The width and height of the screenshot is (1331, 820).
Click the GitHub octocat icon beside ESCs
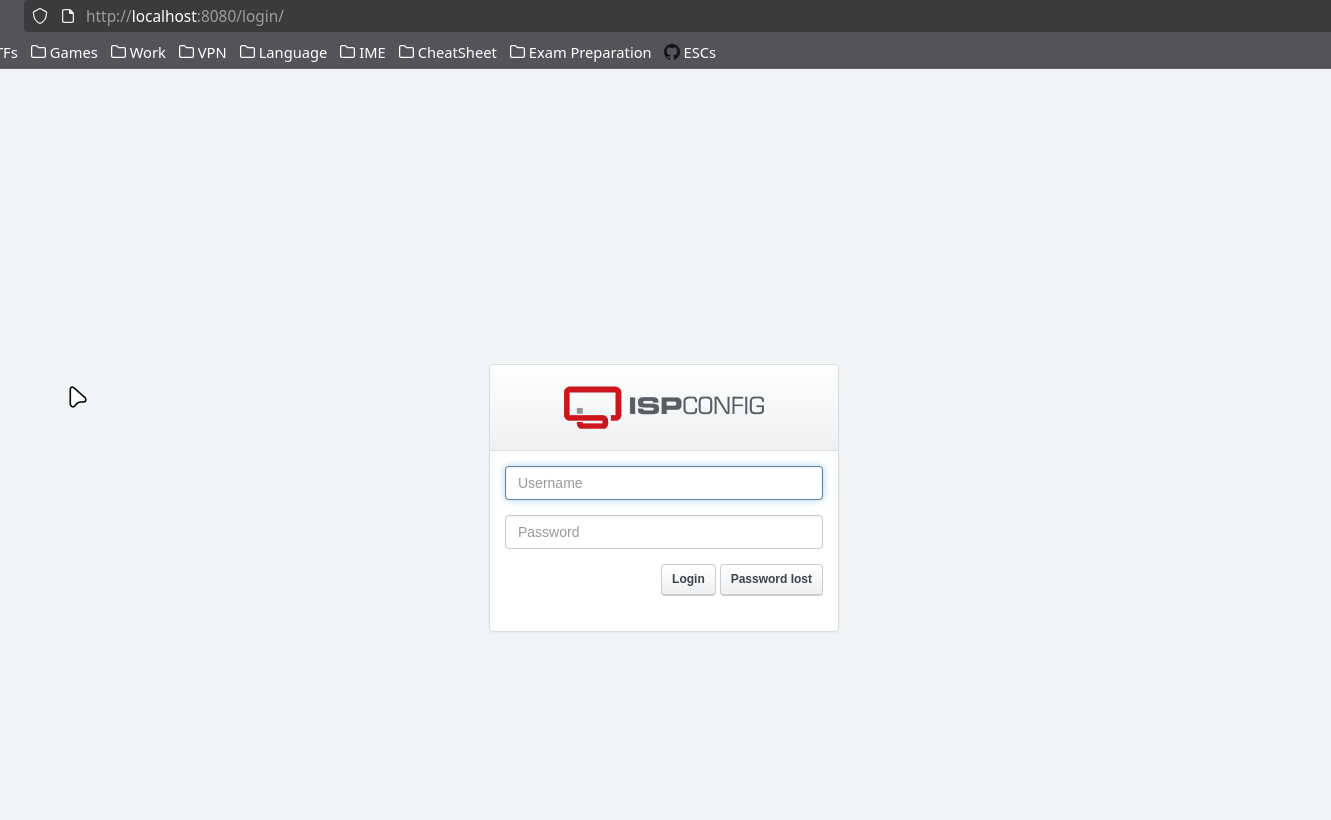click(672, 52)
